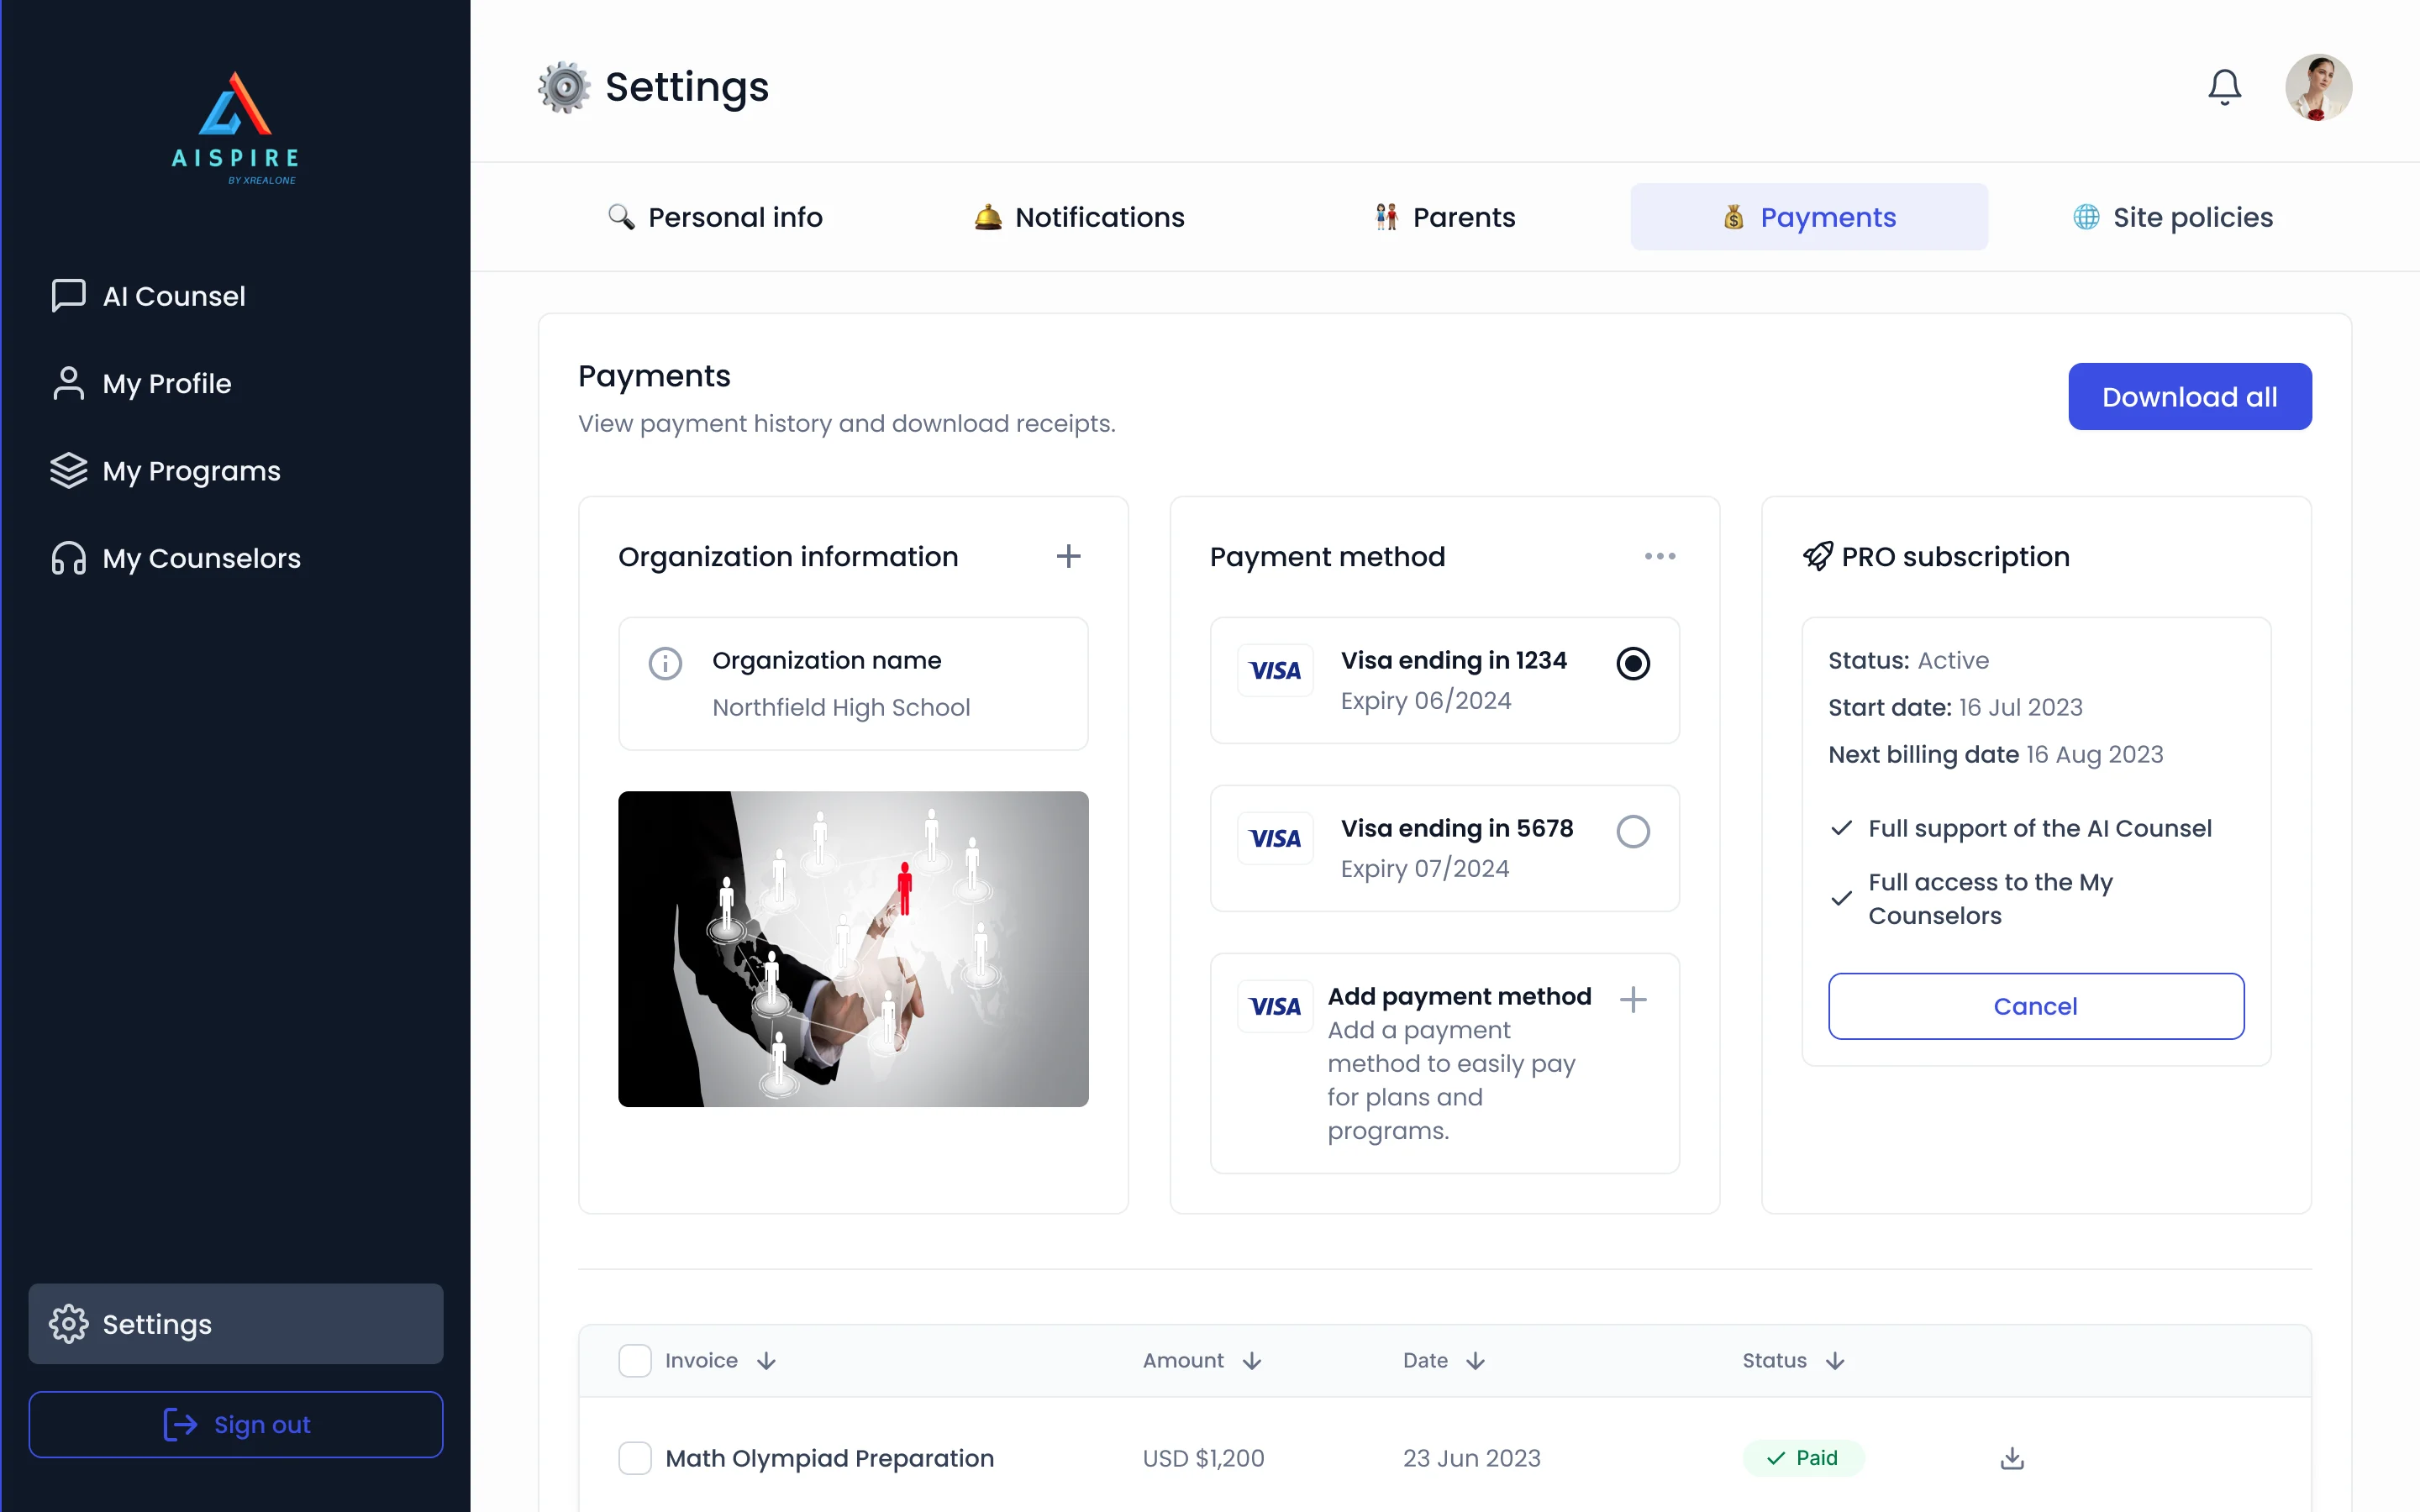This screenshot has width=2420, height=1512.
Task: Sort by Date column arrow
Action: [1476, 1361]
